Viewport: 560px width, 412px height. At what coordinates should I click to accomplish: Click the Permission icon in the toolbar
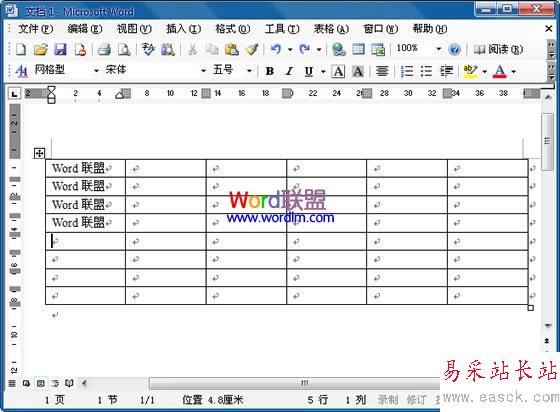tap(80, 49)
